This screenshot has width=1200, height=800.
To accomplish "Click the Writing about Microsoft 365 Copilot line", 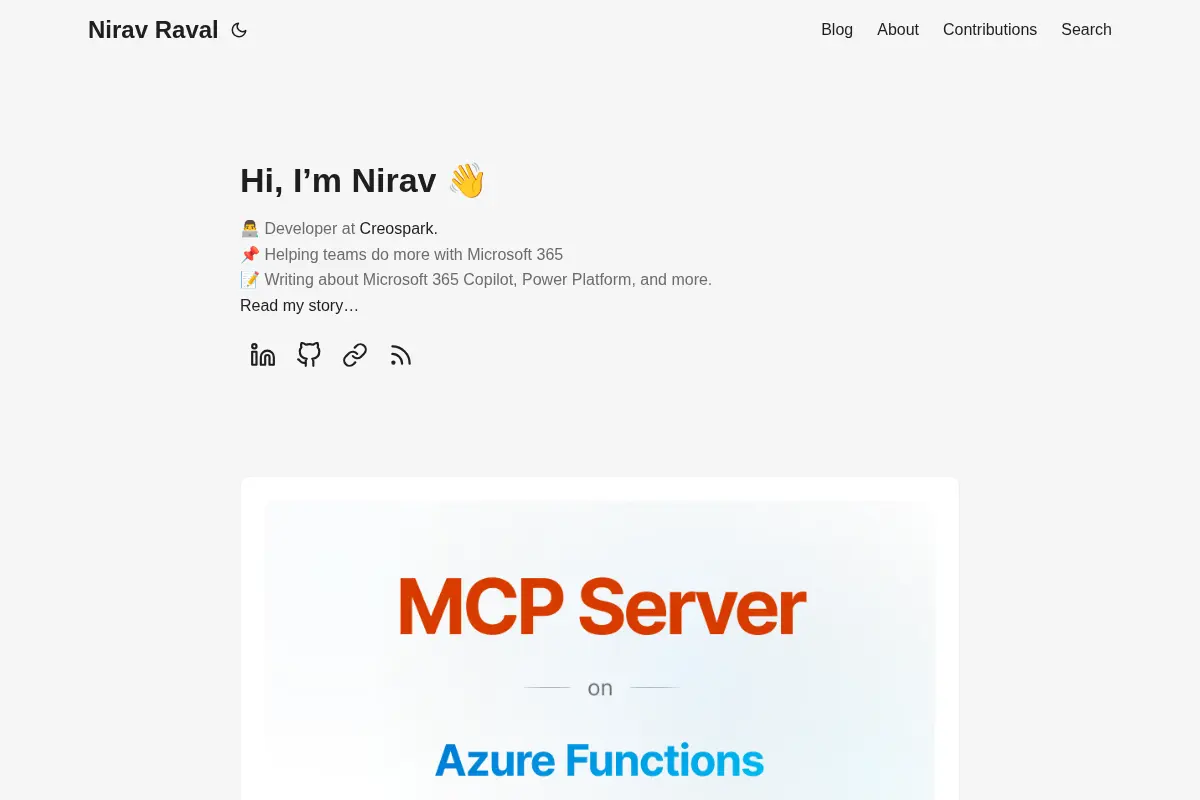I will [x=476, y=279].
